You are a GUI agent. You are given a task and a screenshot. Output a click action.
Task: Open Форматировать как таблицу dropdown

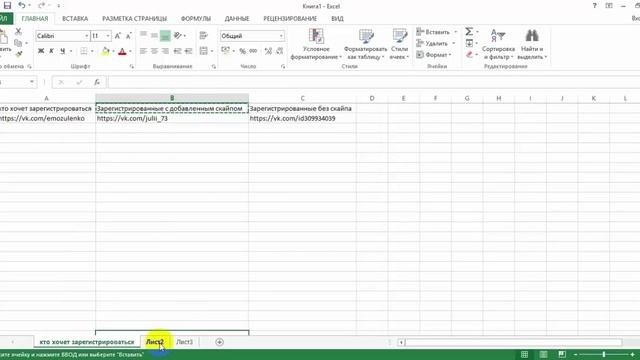[x=365, y=44]
